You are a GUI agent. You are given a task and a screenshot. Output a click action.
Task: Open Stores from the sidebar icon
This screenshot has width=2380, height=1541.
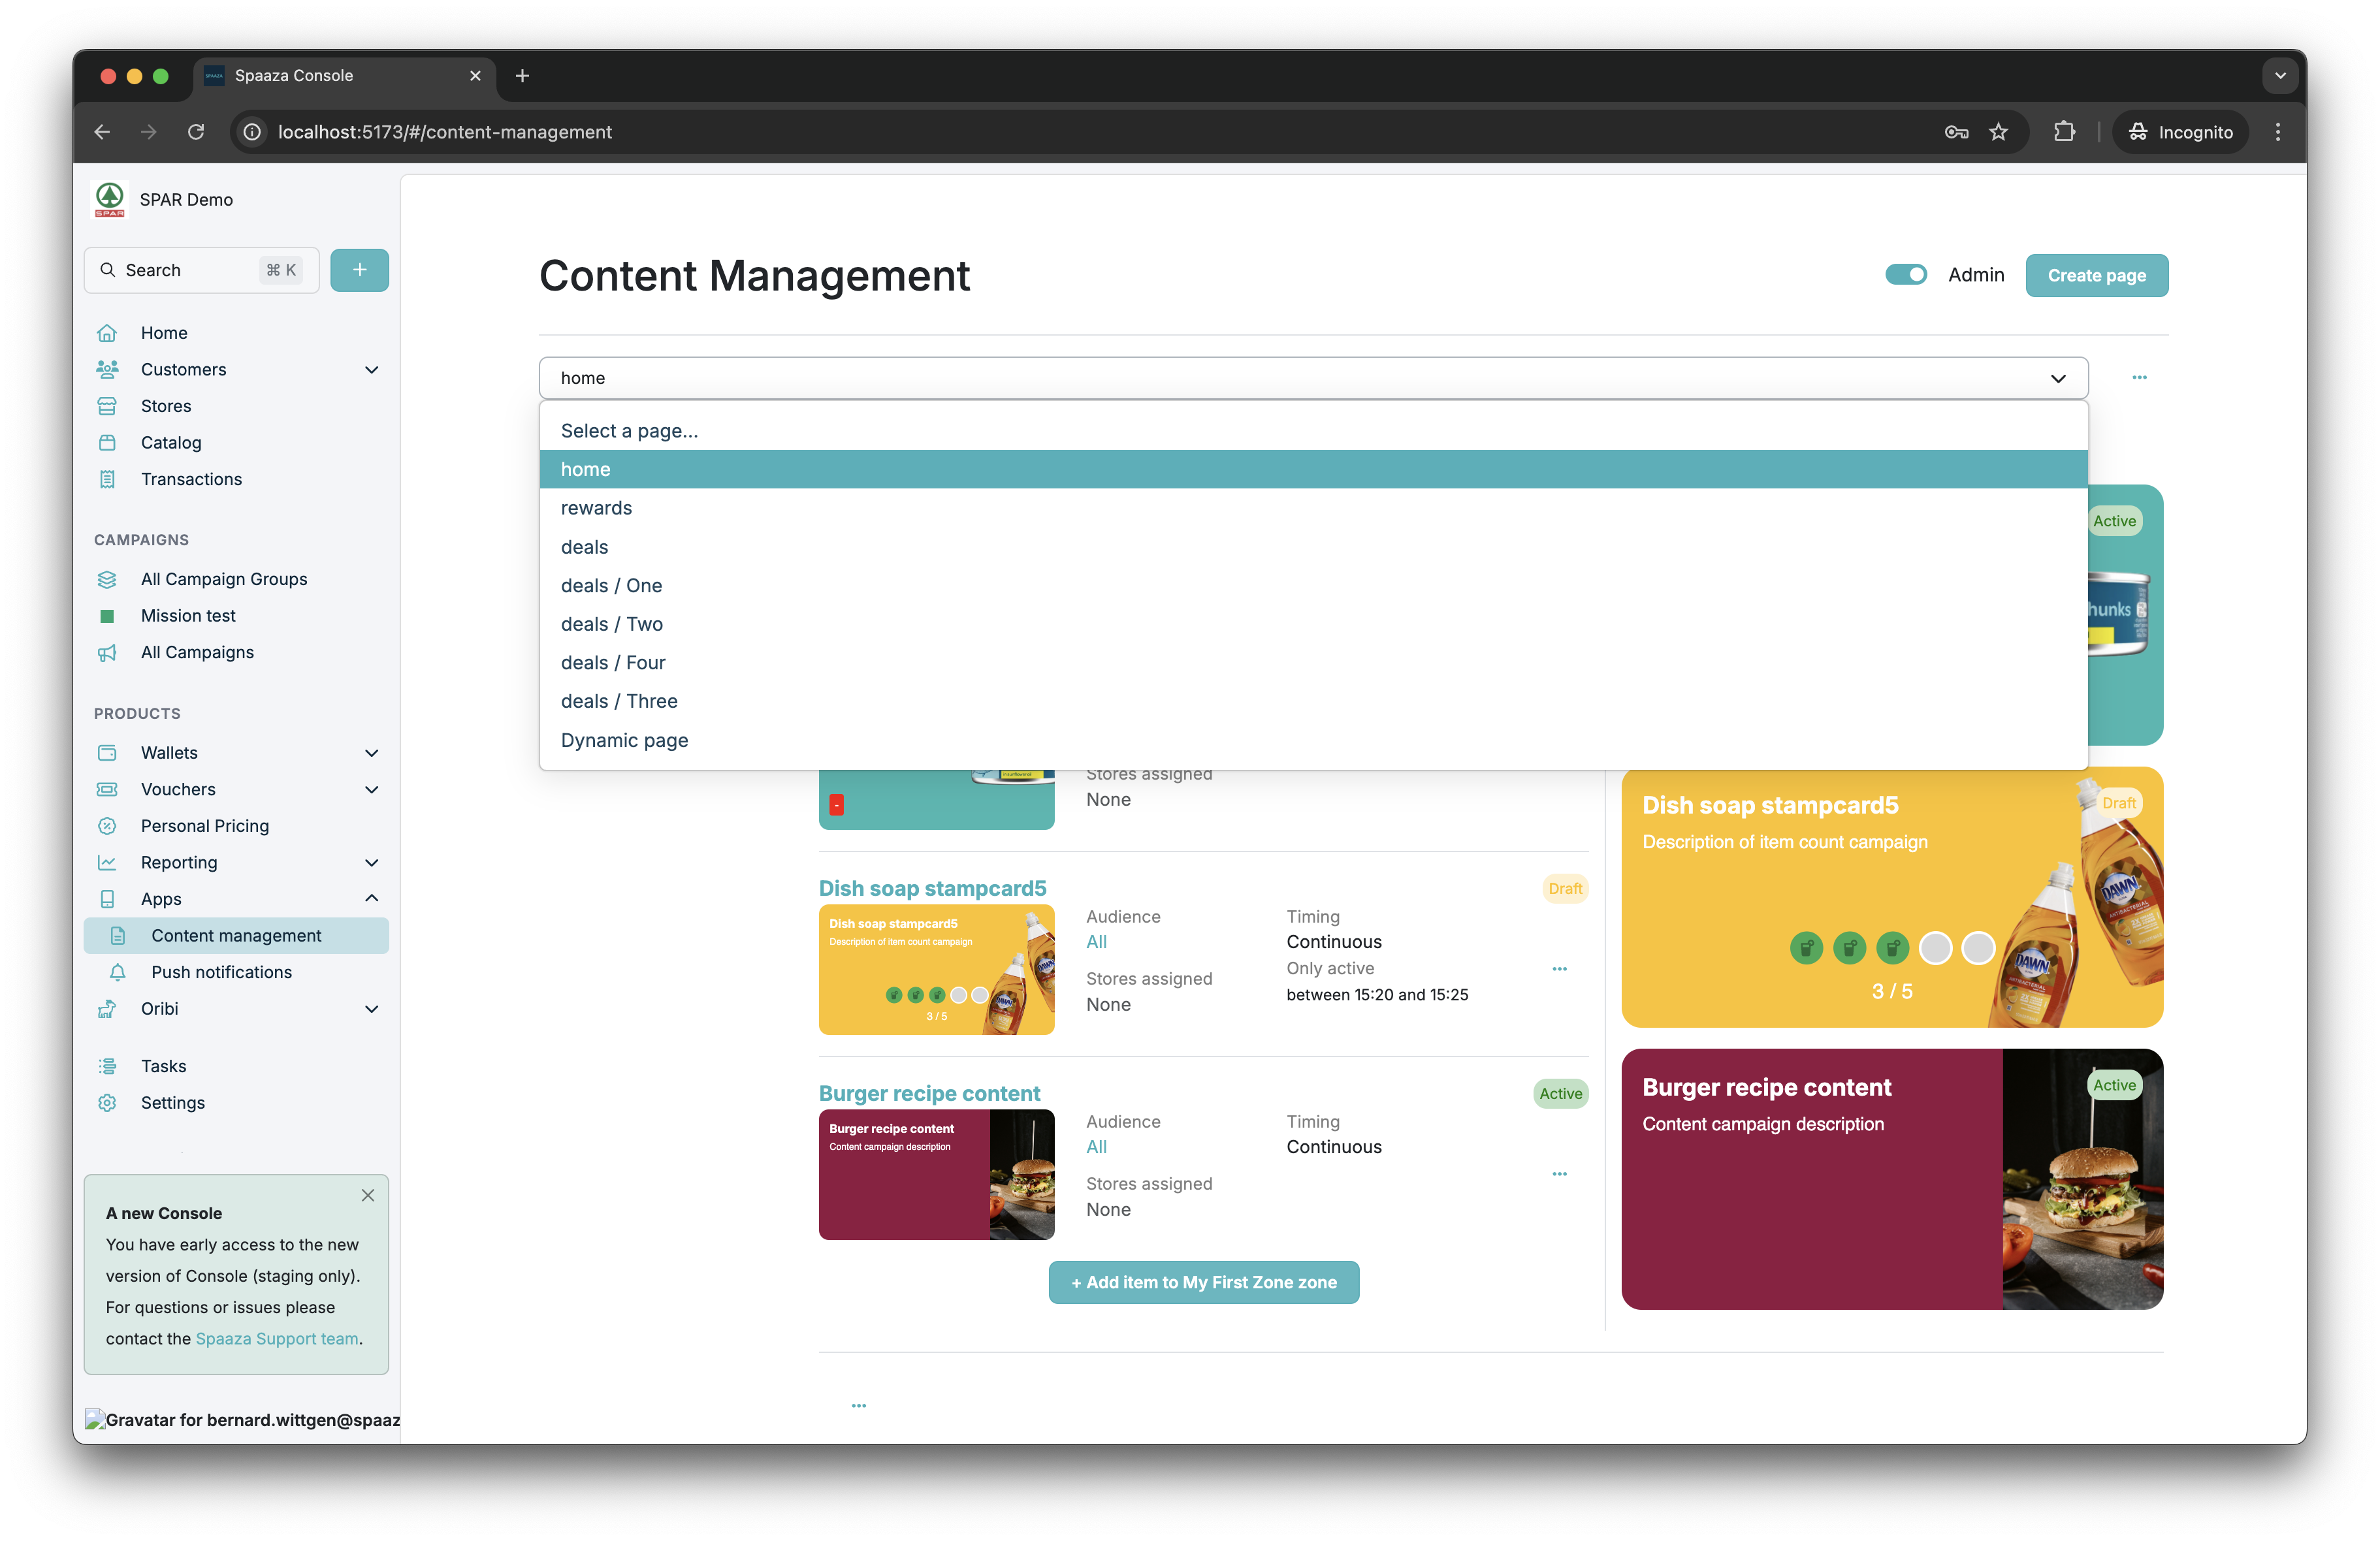pos(108,406)
